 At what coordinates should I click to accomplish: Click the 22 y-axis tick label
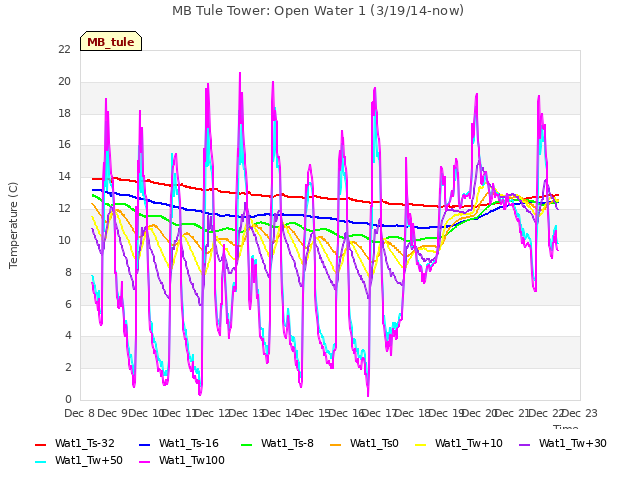[64, 49]
